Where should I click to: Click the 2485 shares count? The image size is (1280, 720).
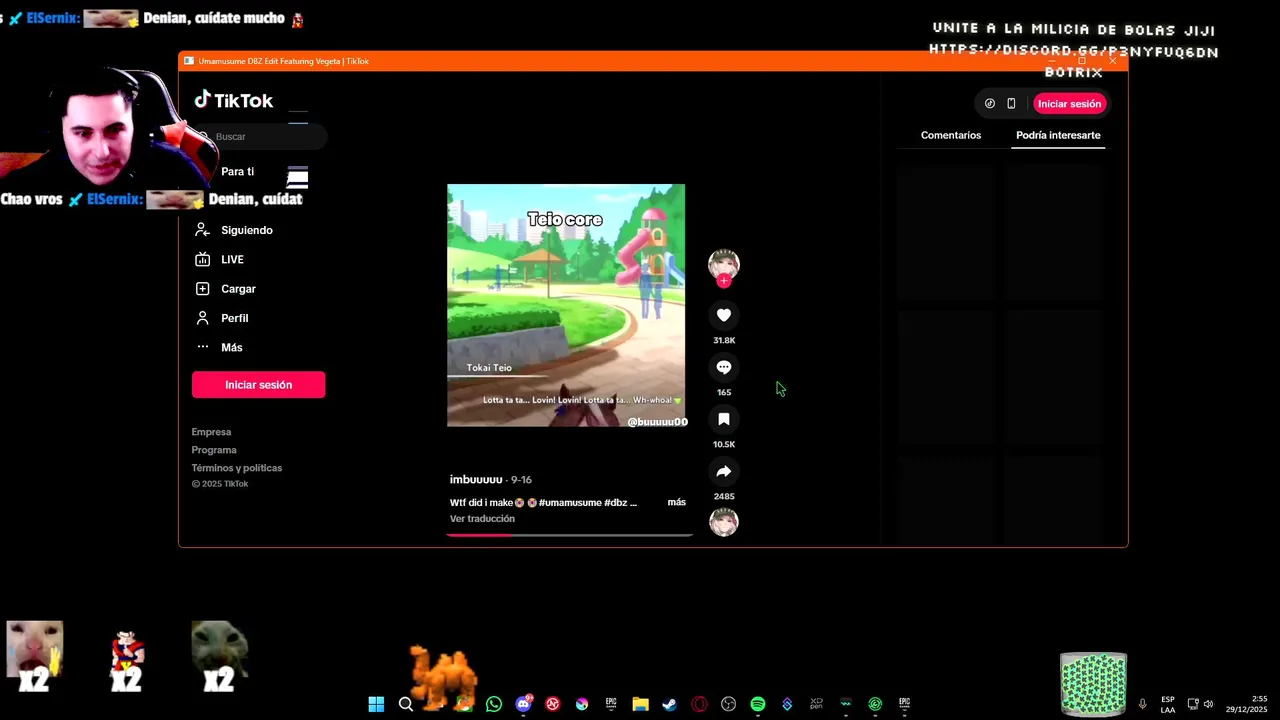point(724,496)
